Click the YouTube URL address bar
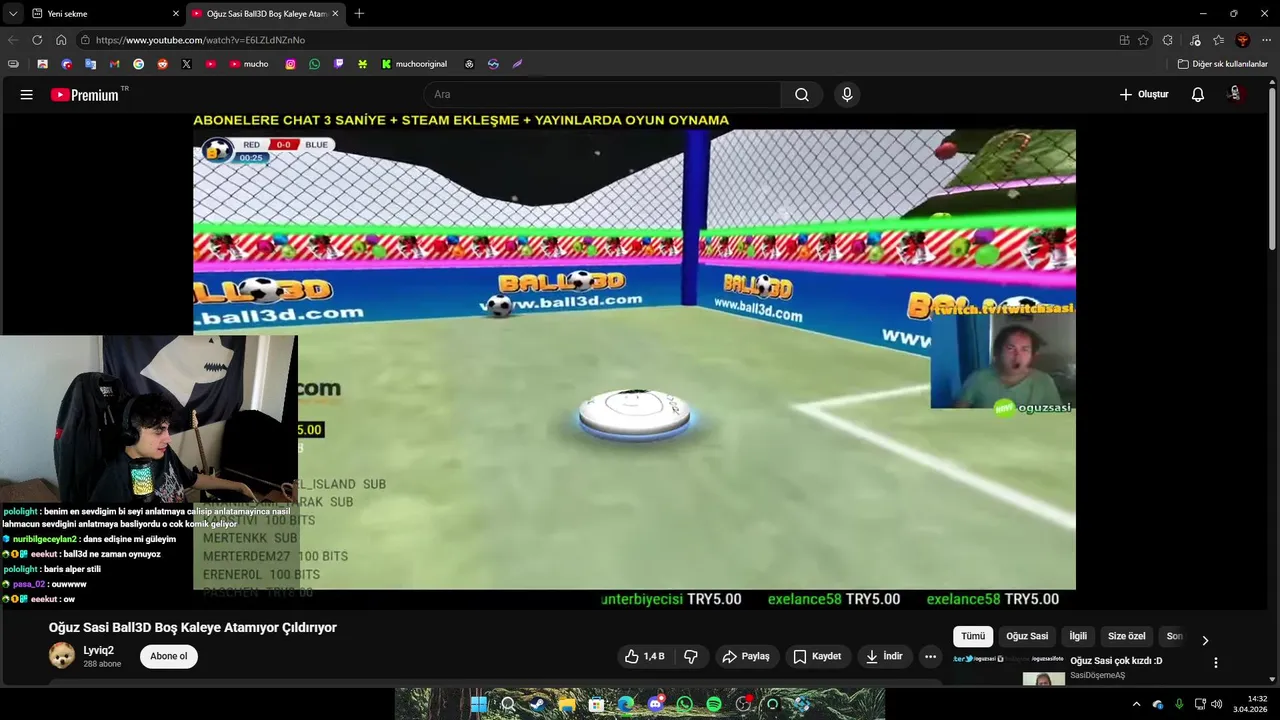The image size is (1280, 720). point(600,40)
